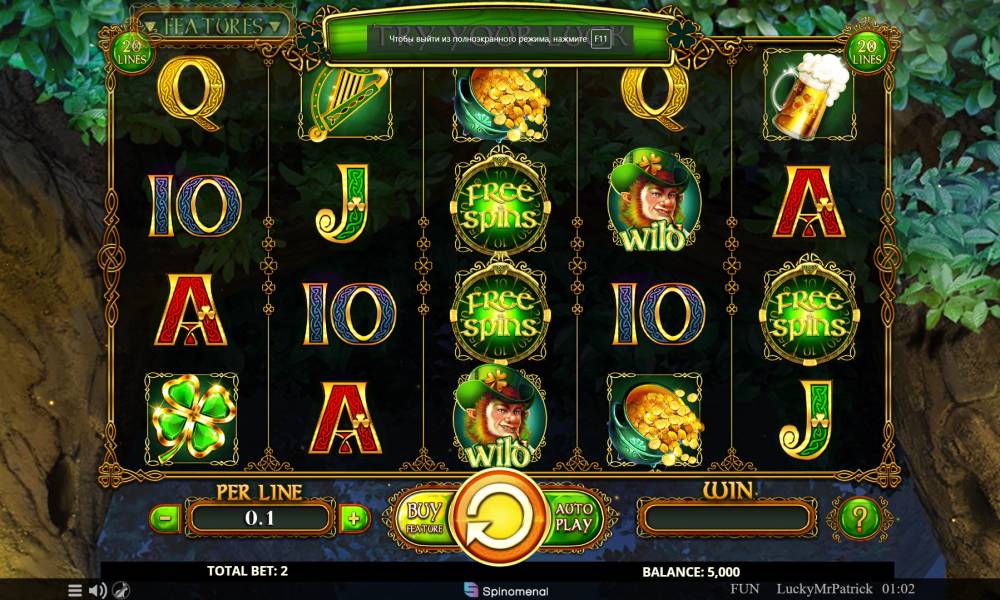Click the four-leaf clover symbol
Image resolution: width=1000 pixels, height=600 pixels.
tap(191, 419)
